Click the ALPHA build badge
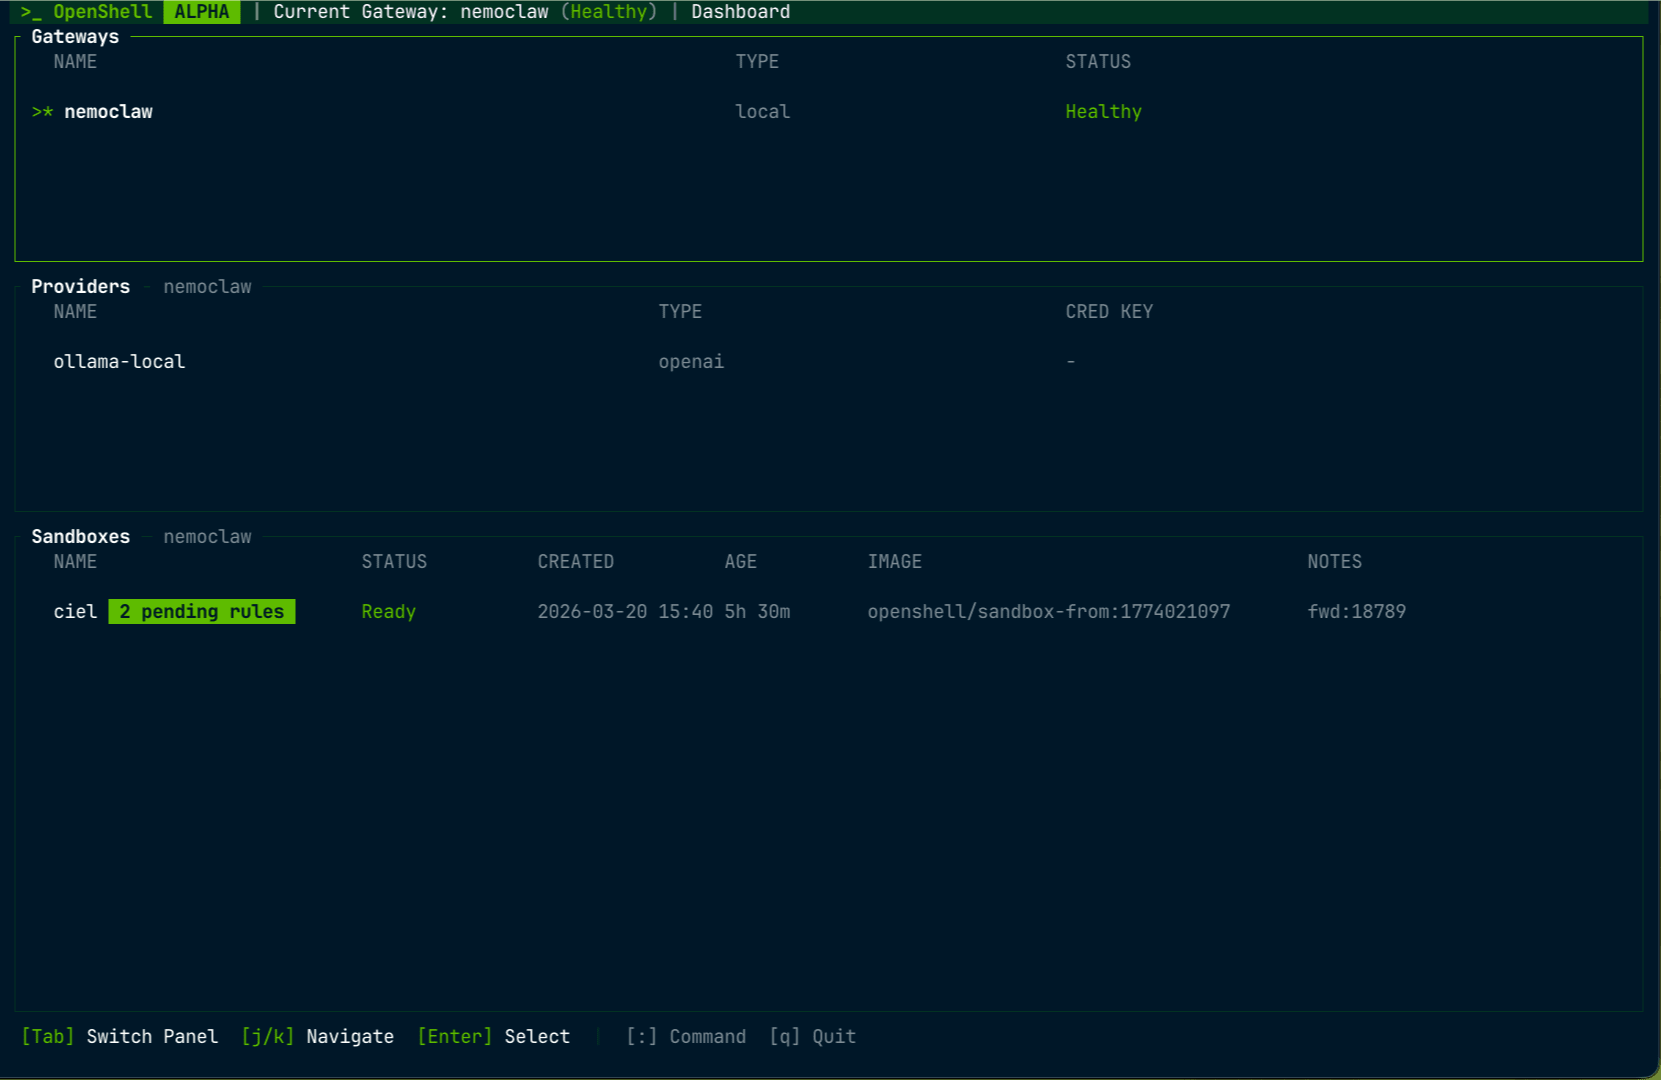 (x=200, y=12)
